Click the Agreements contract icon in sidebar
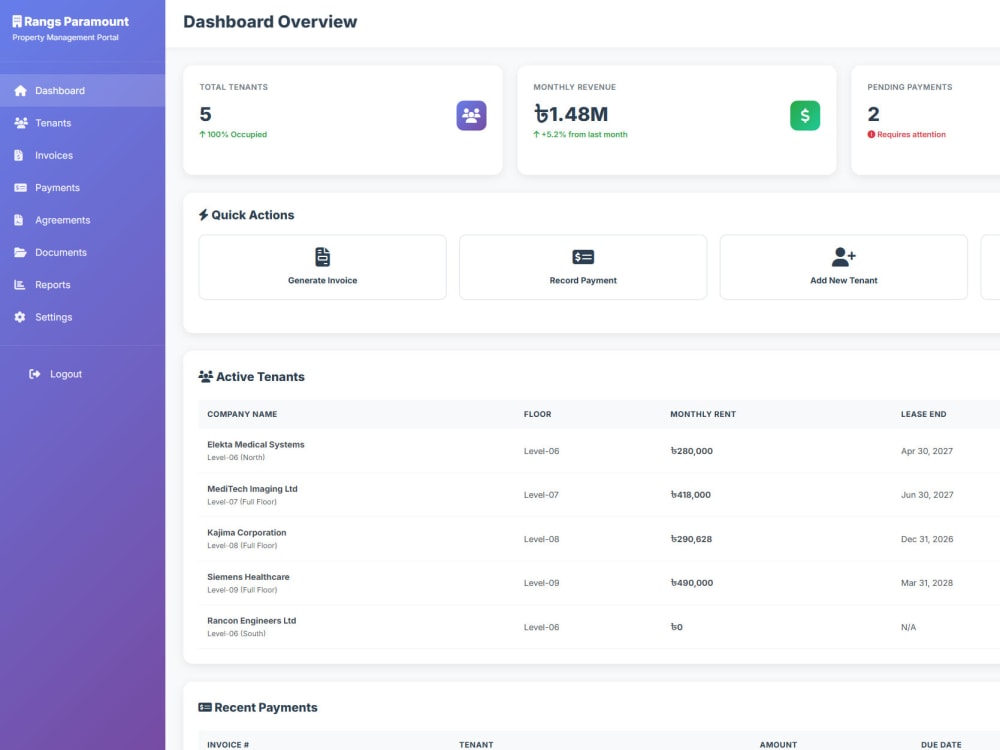 click(x=18, y=220)
